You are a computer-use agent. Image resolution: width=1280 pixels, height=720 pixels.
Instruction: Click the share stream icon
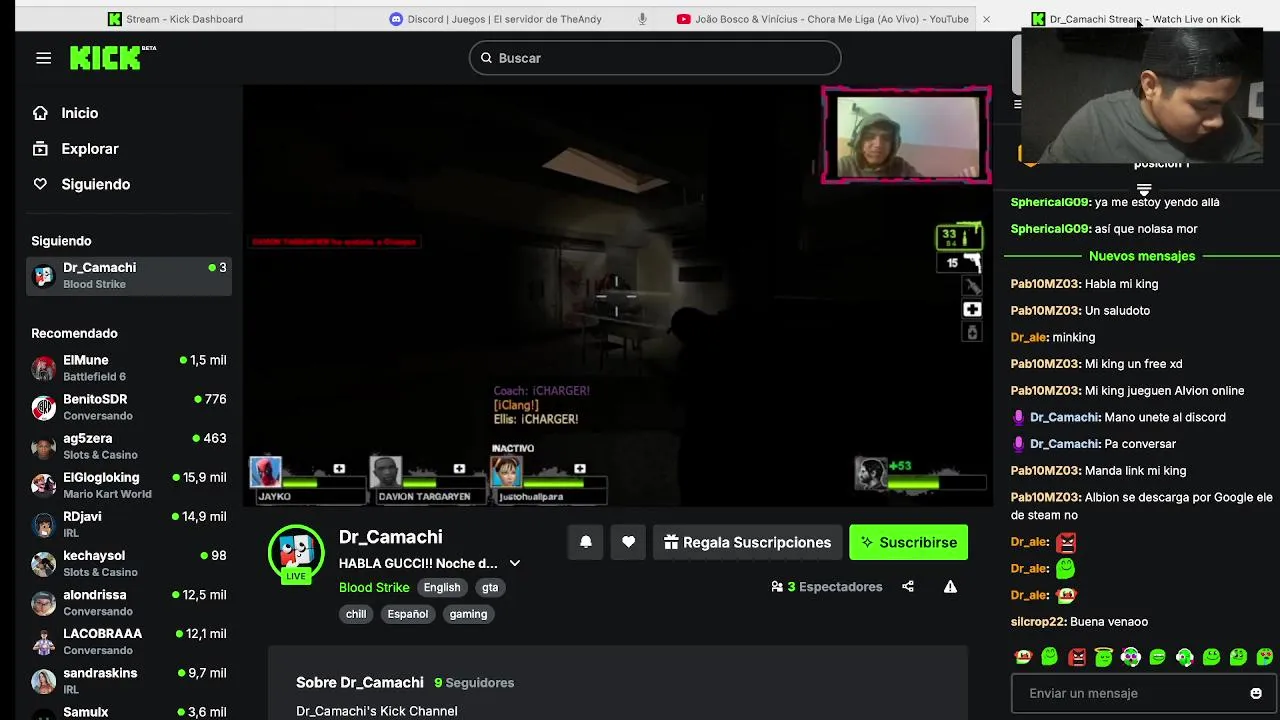click(x=908, y=587)
